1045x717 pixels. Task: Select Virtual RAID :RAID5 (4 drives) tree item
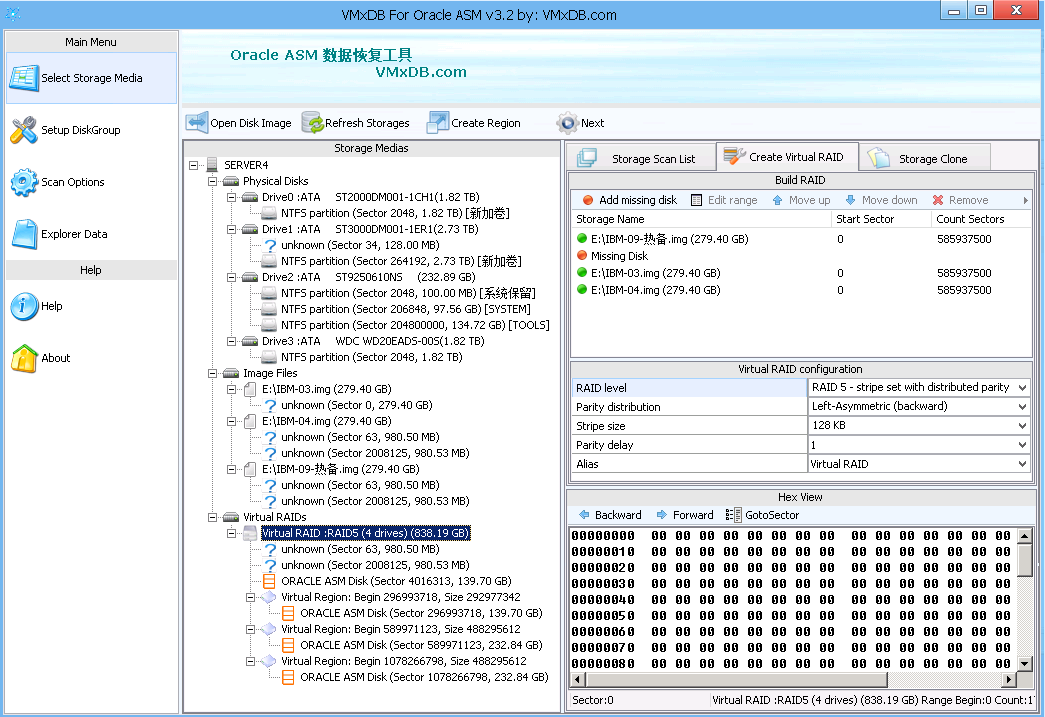click(x=366, y=533)
